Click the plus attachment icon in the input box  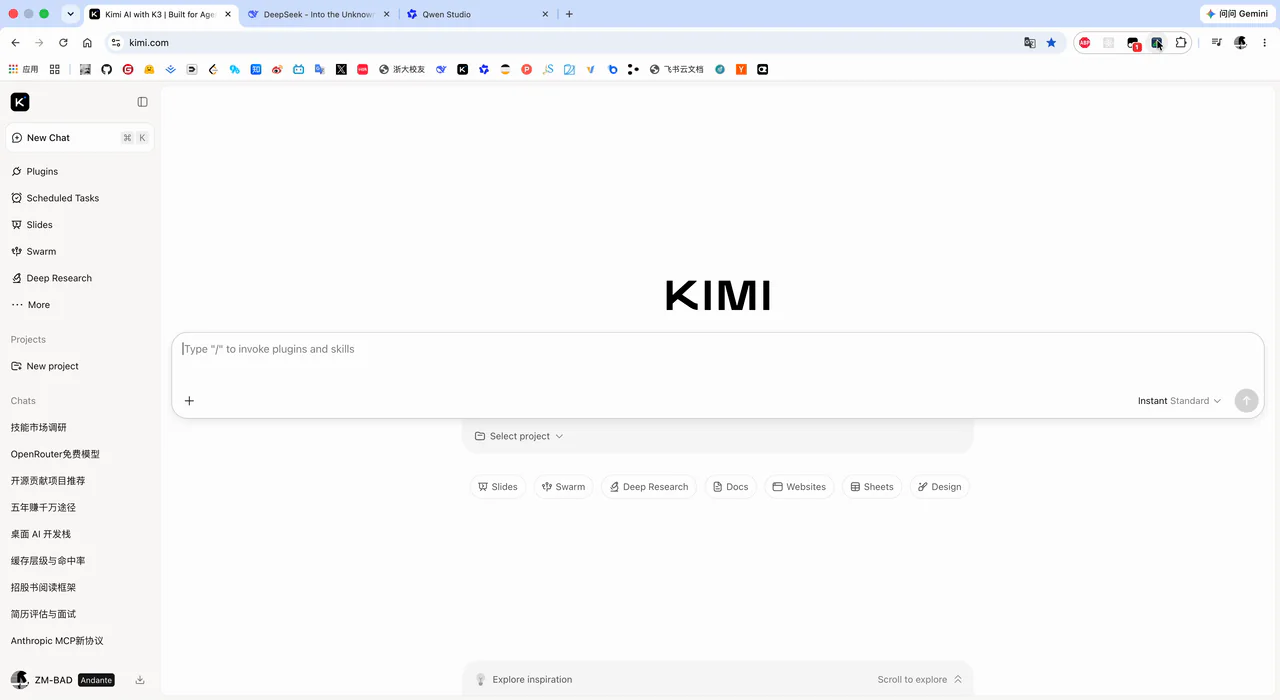pyautogui.click(x=189, y=401)
